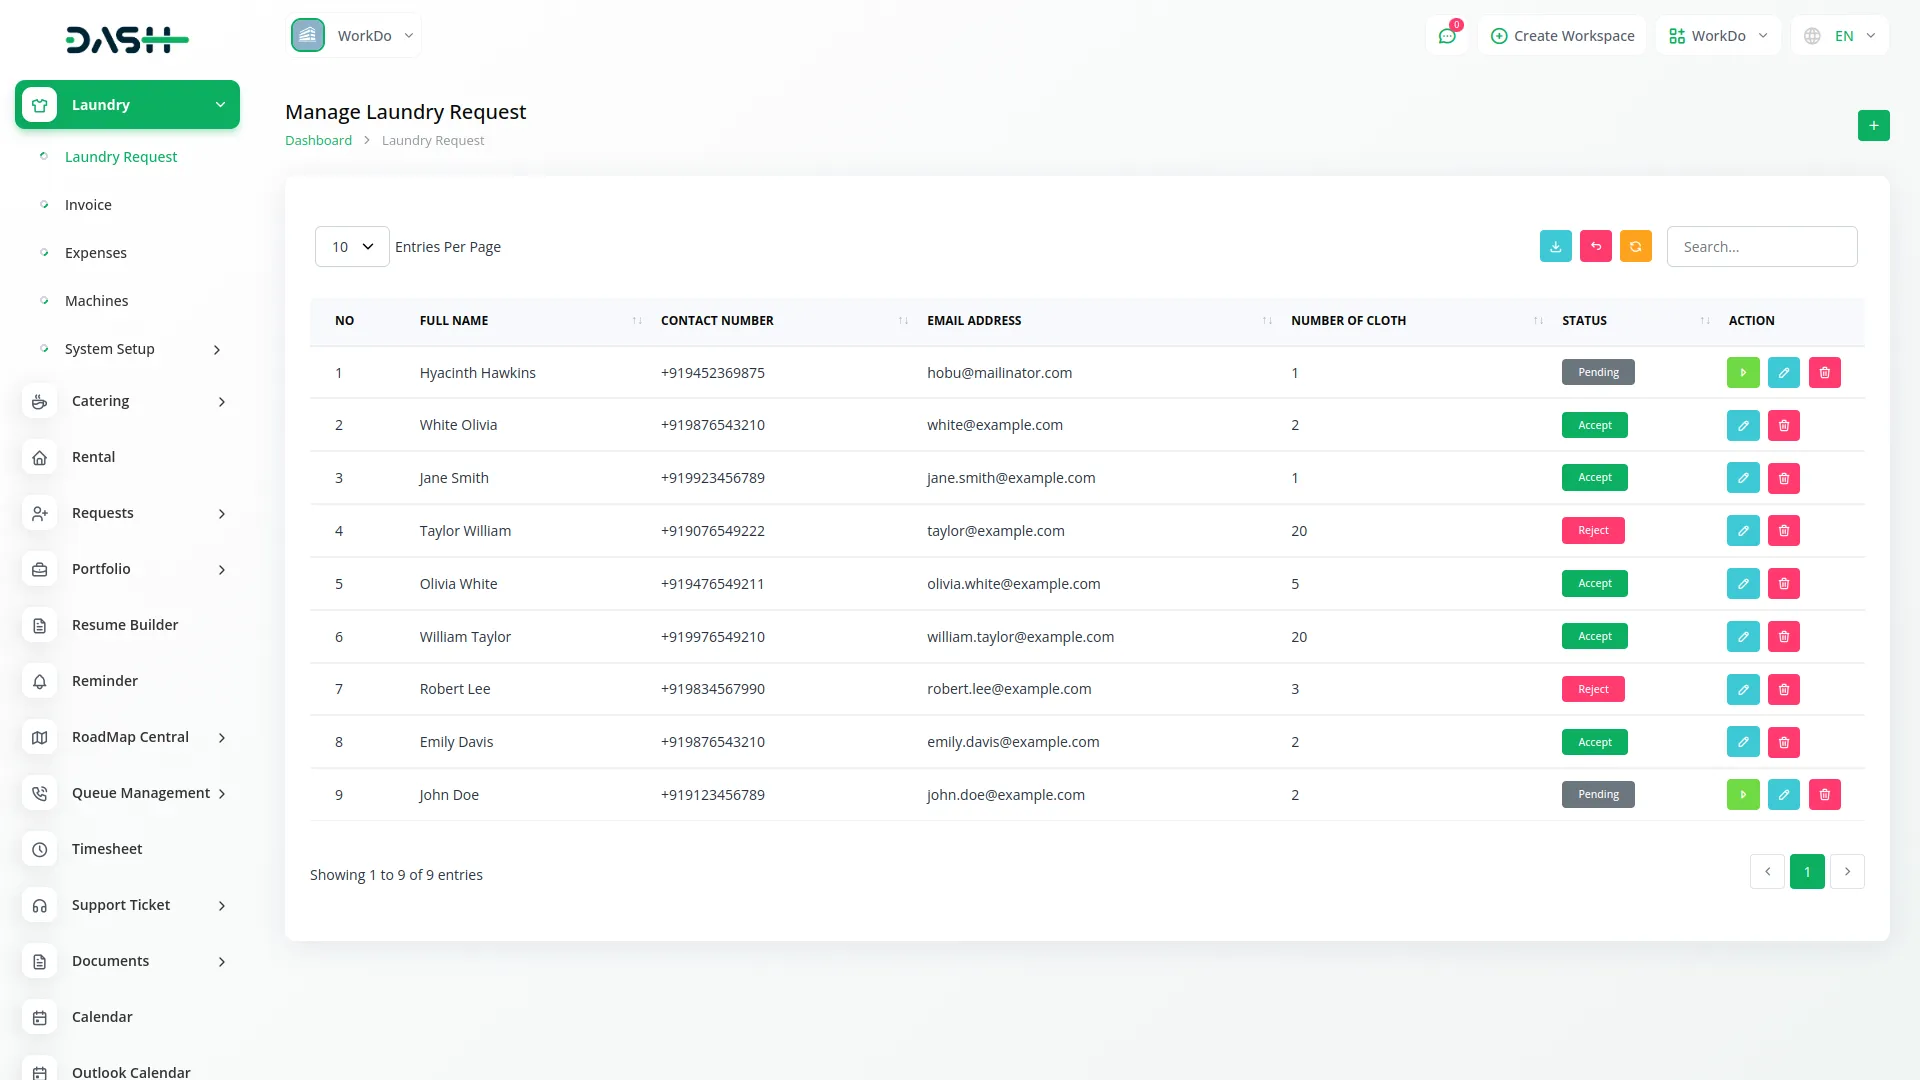Select Invoice in the Laundry sidebar
This screenshot has width=1920, height=1080.
click(x=88, y=204)
